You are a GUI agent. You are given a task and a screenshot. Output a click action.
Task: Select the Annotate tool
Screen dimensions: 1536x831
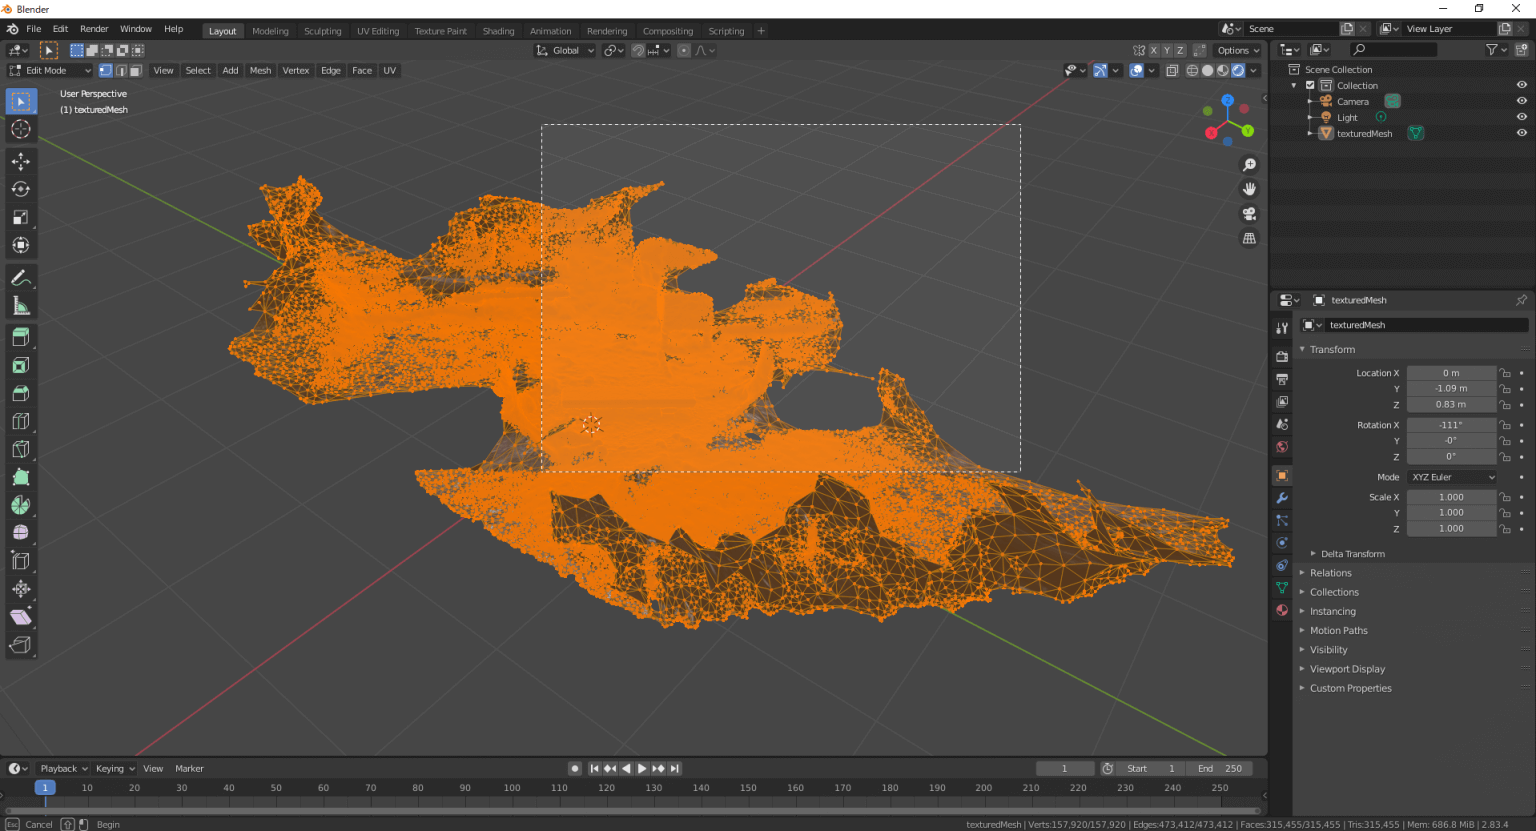coord(21,277)
